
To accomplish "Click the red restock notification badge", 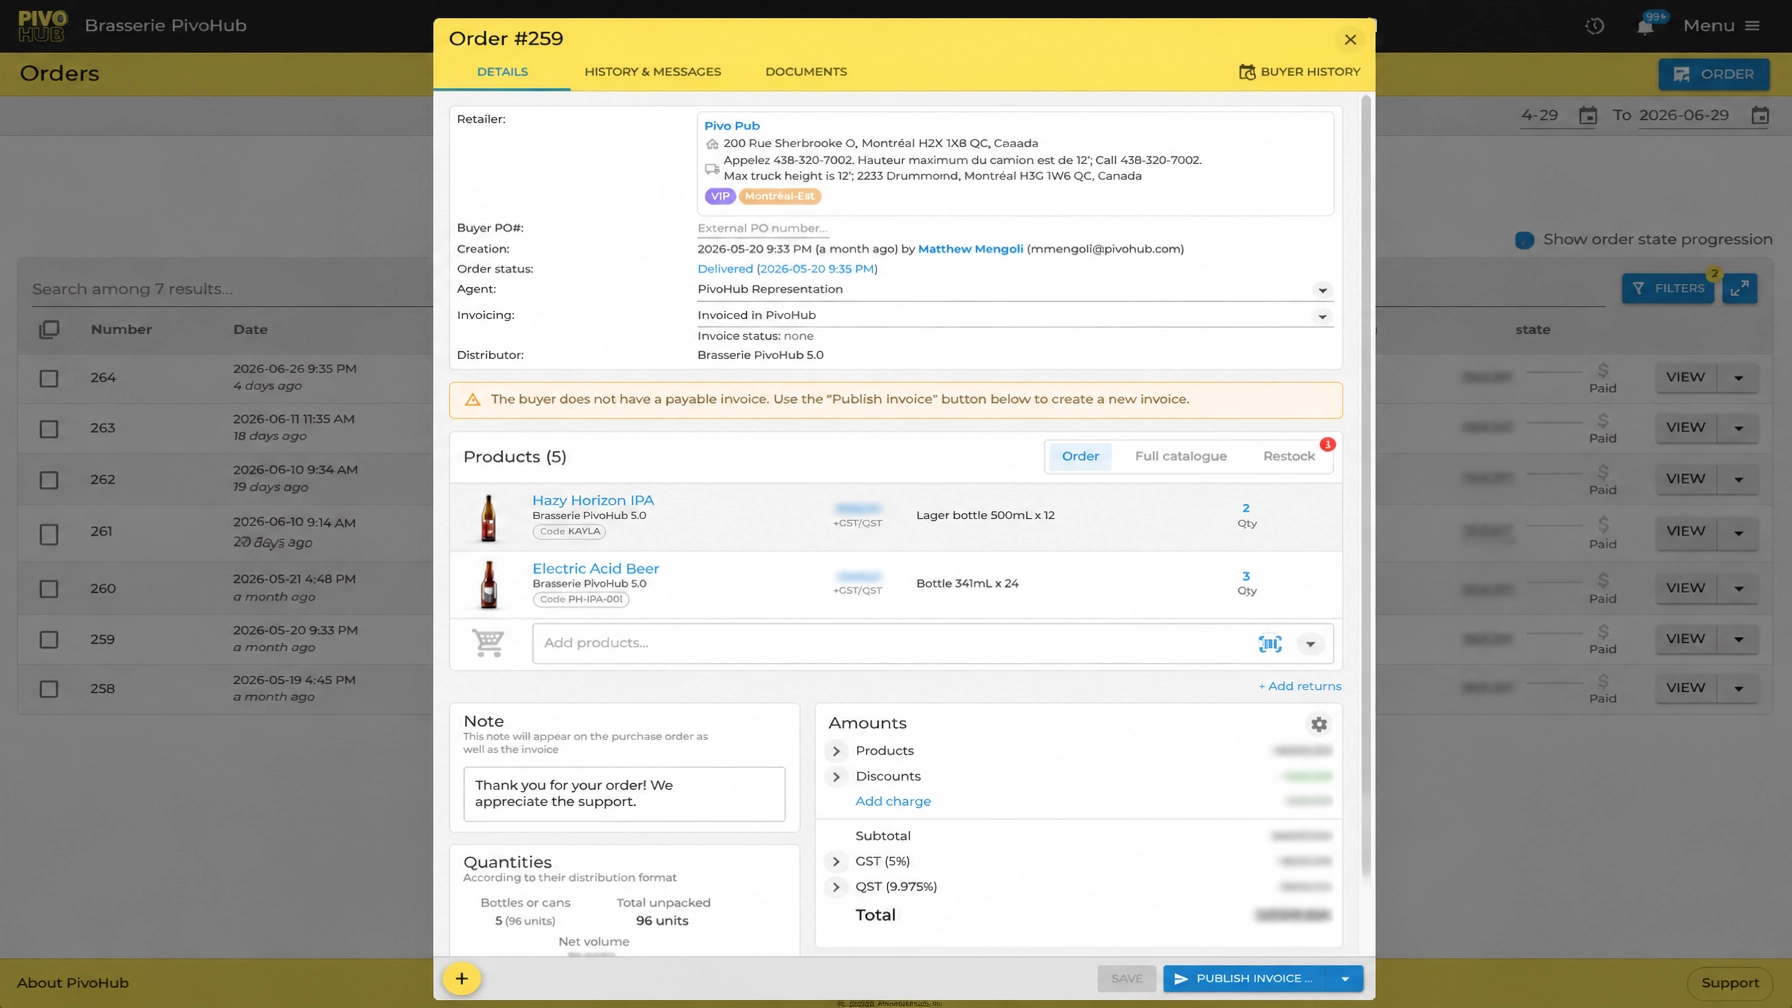I will (1327, 444).
